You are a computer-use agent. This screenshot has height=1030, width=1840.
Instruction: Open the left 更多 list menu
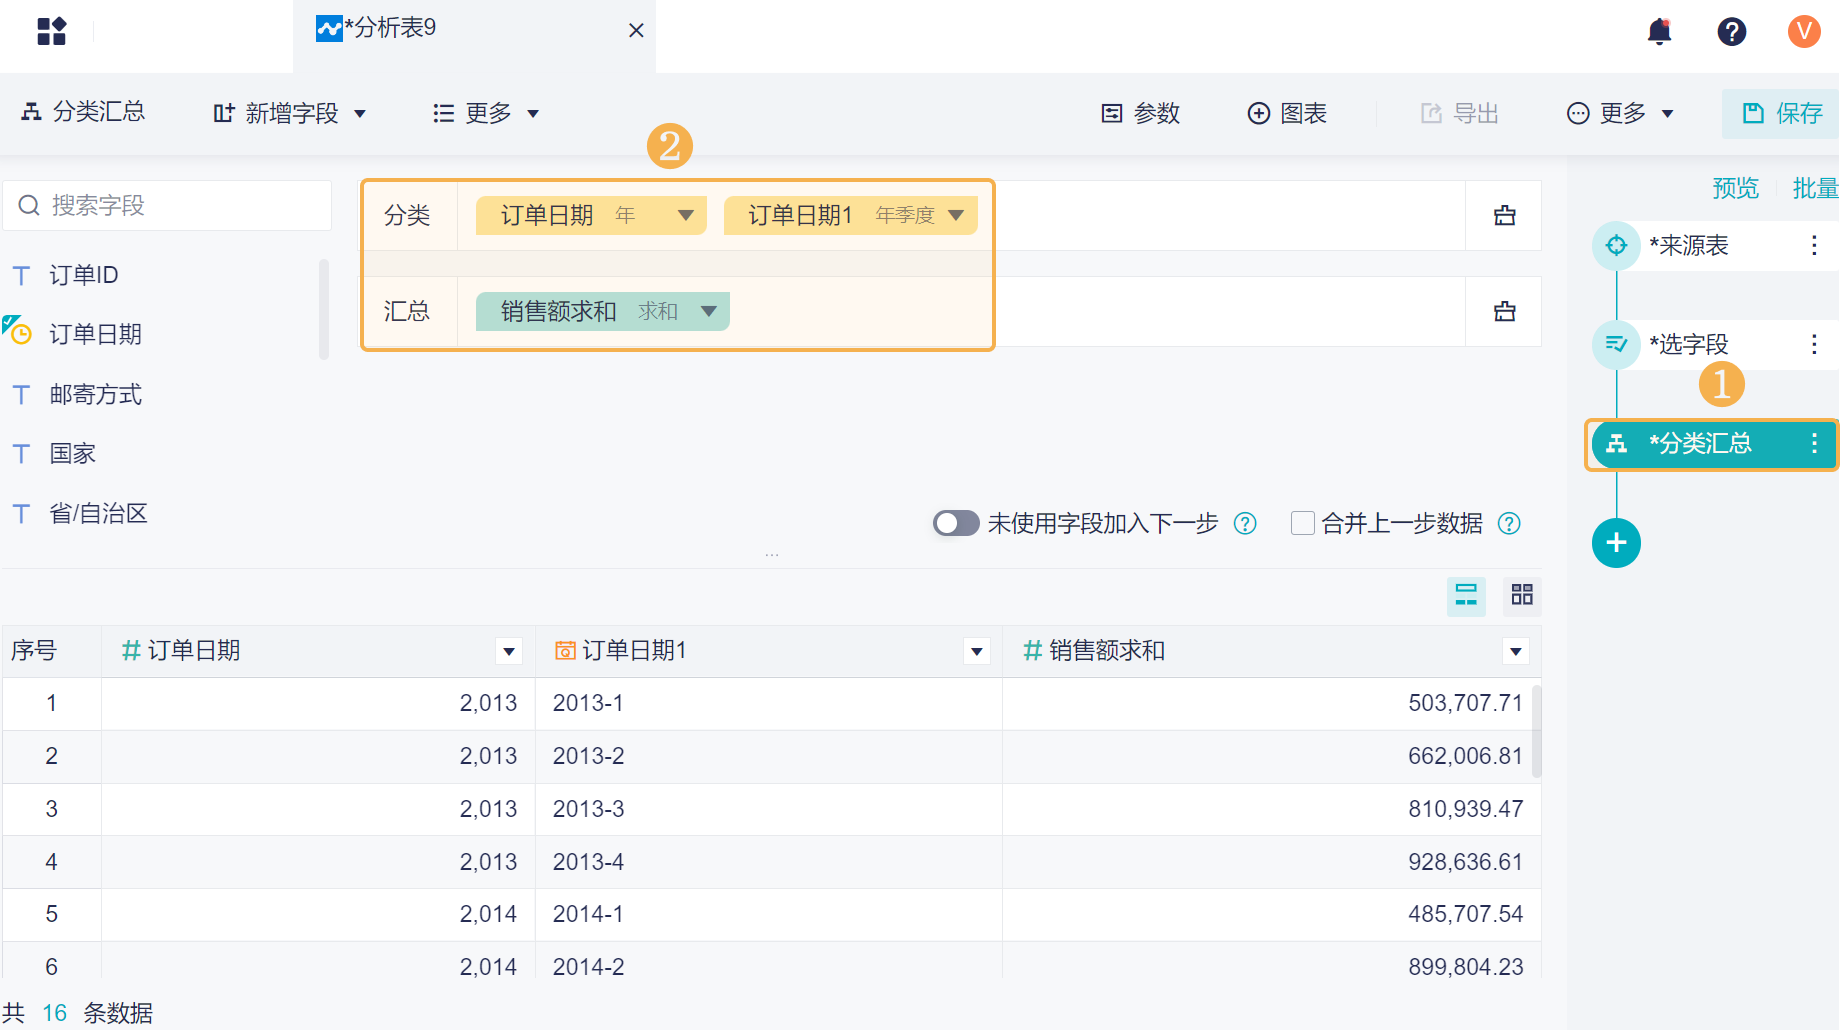[486, 114]
